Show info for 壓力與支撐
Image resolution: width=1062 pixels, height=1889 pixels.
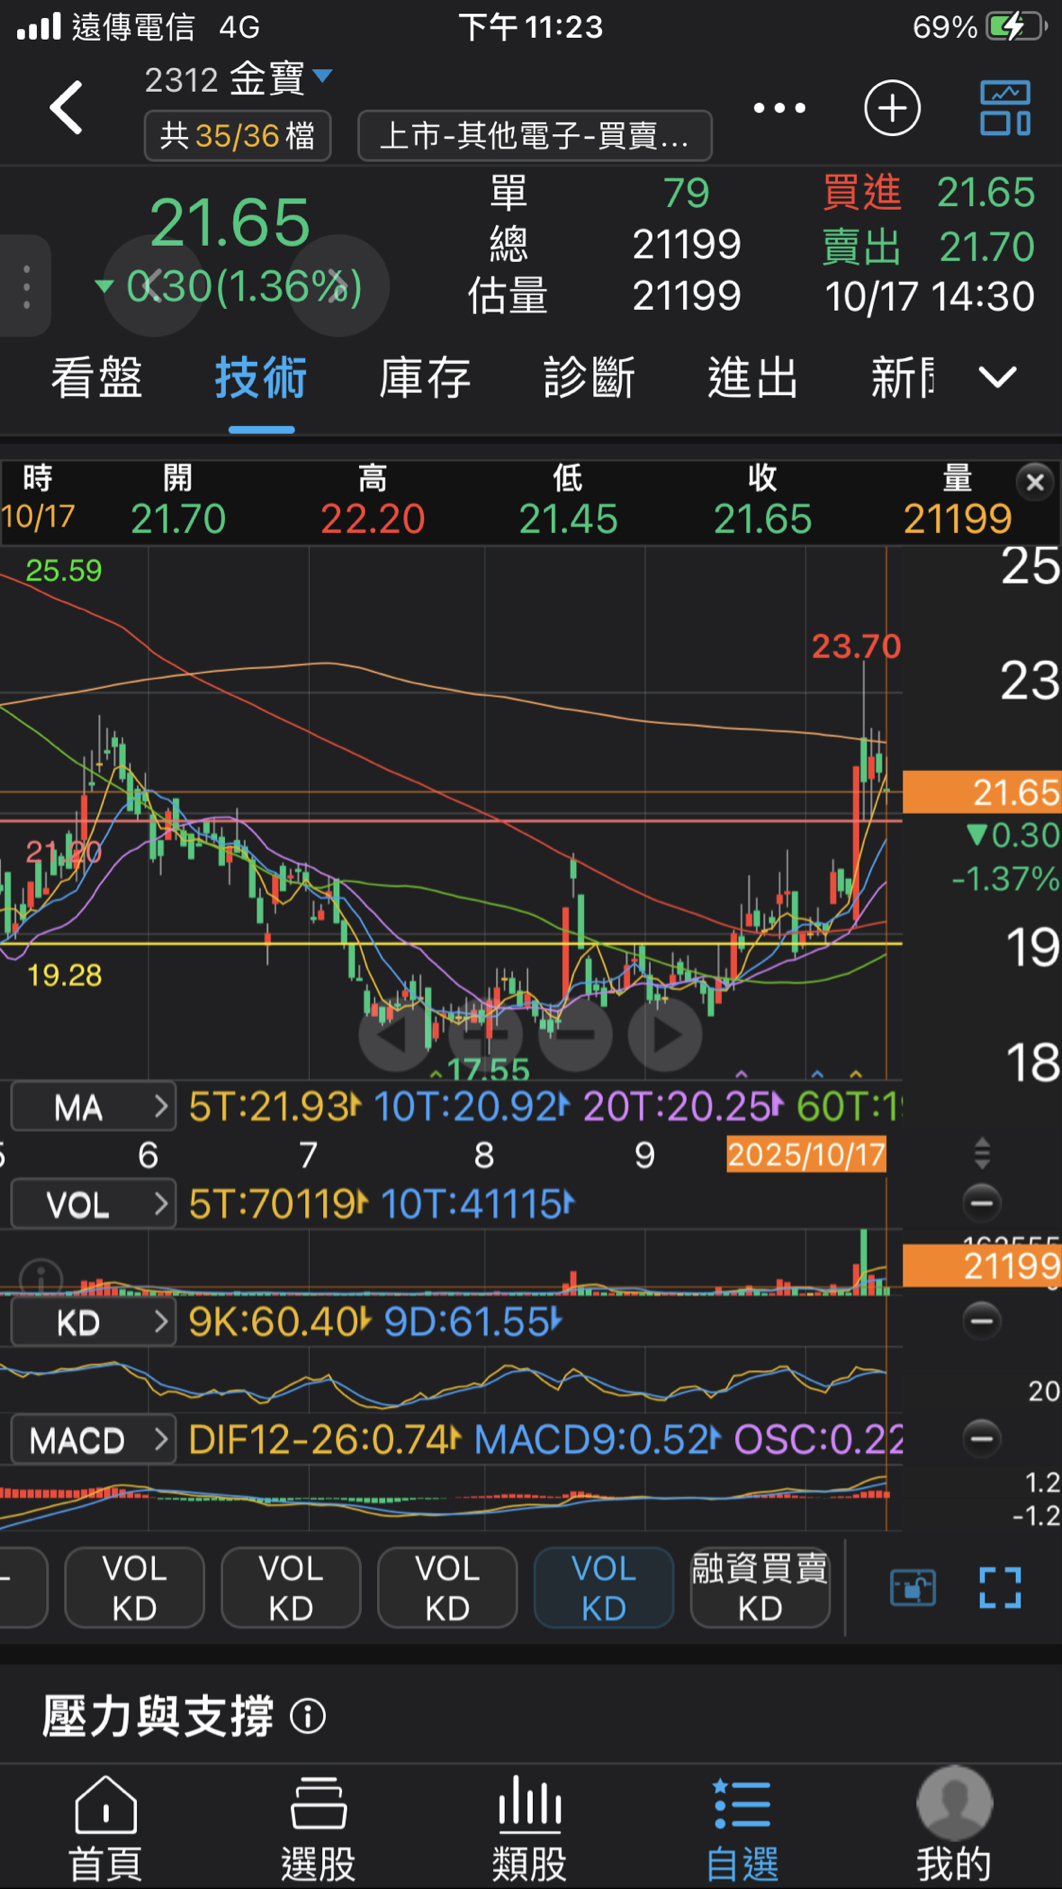308,1716
